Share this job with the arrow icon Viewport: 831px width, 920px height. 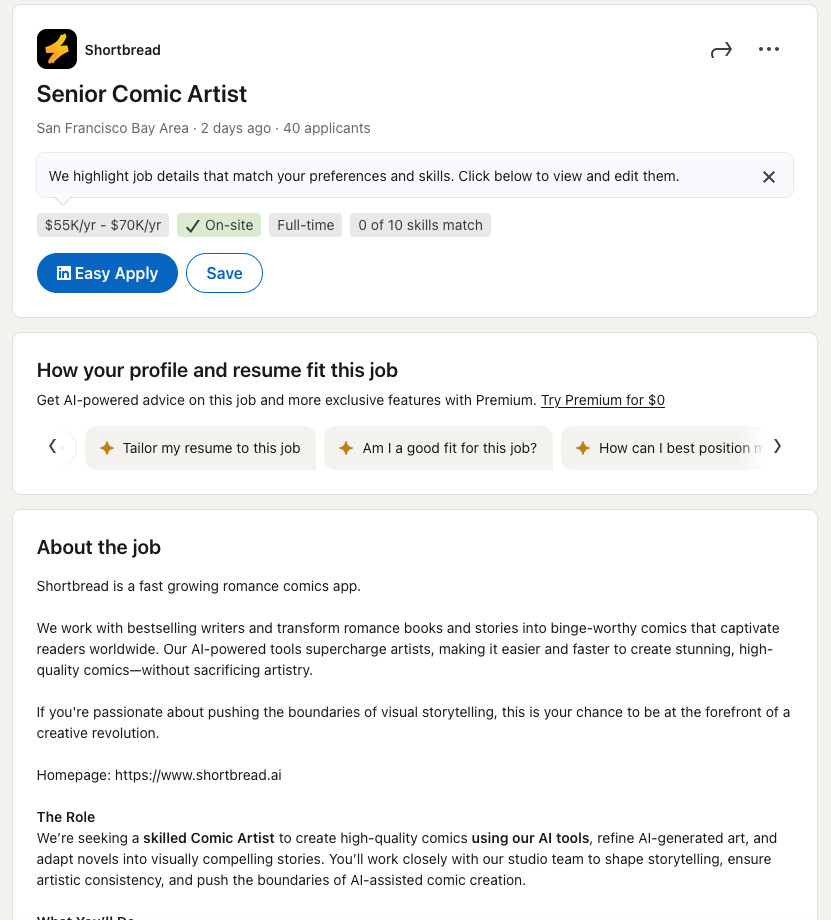721,50
